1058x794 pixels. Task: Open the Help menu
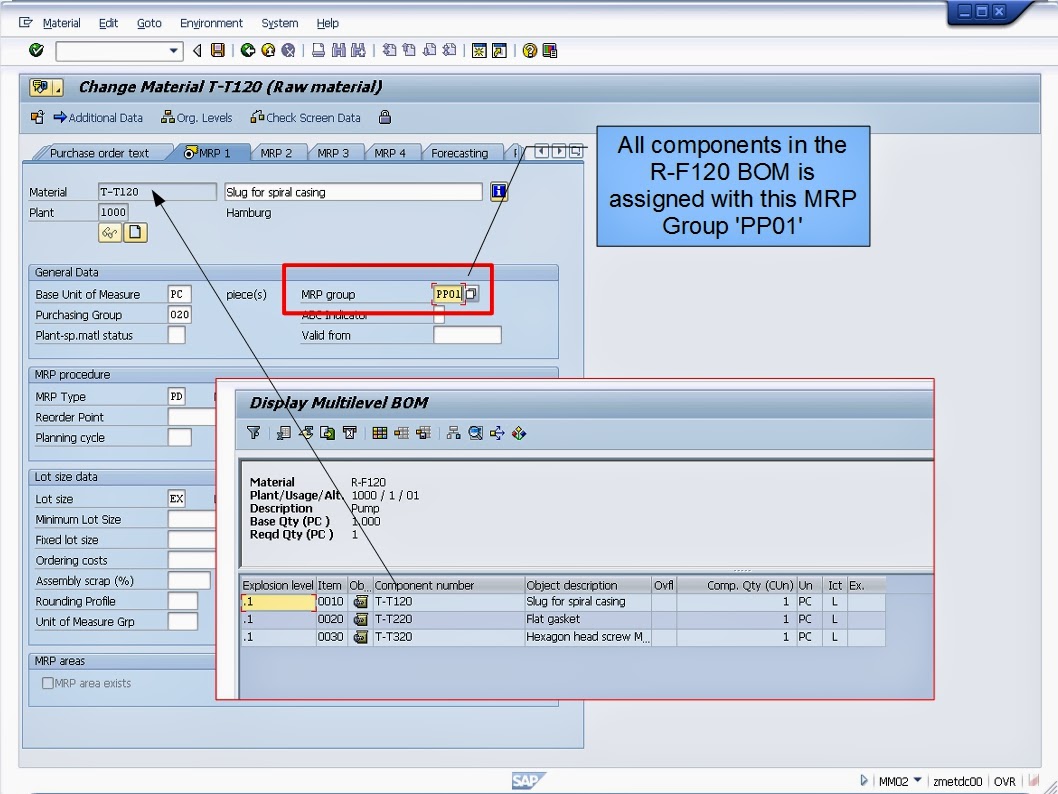pos(327,23)
